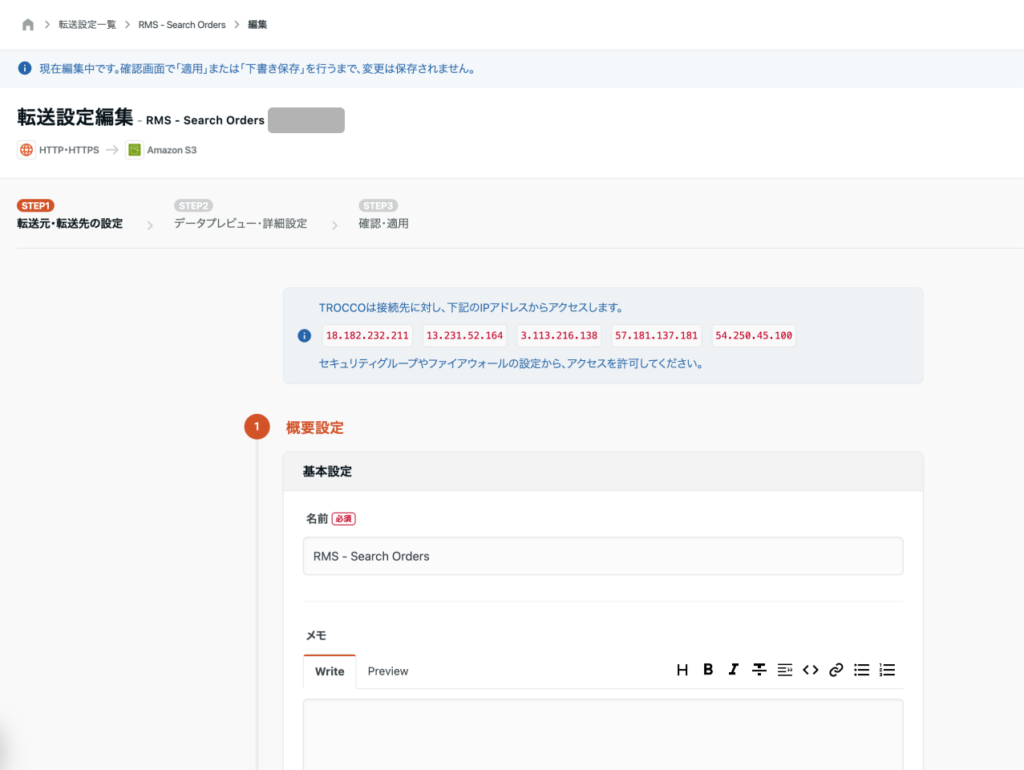This screenshot has height=770, width=1024.
Task: Click the IP address 18.182.232.211
Action: [x=367, y=336]
